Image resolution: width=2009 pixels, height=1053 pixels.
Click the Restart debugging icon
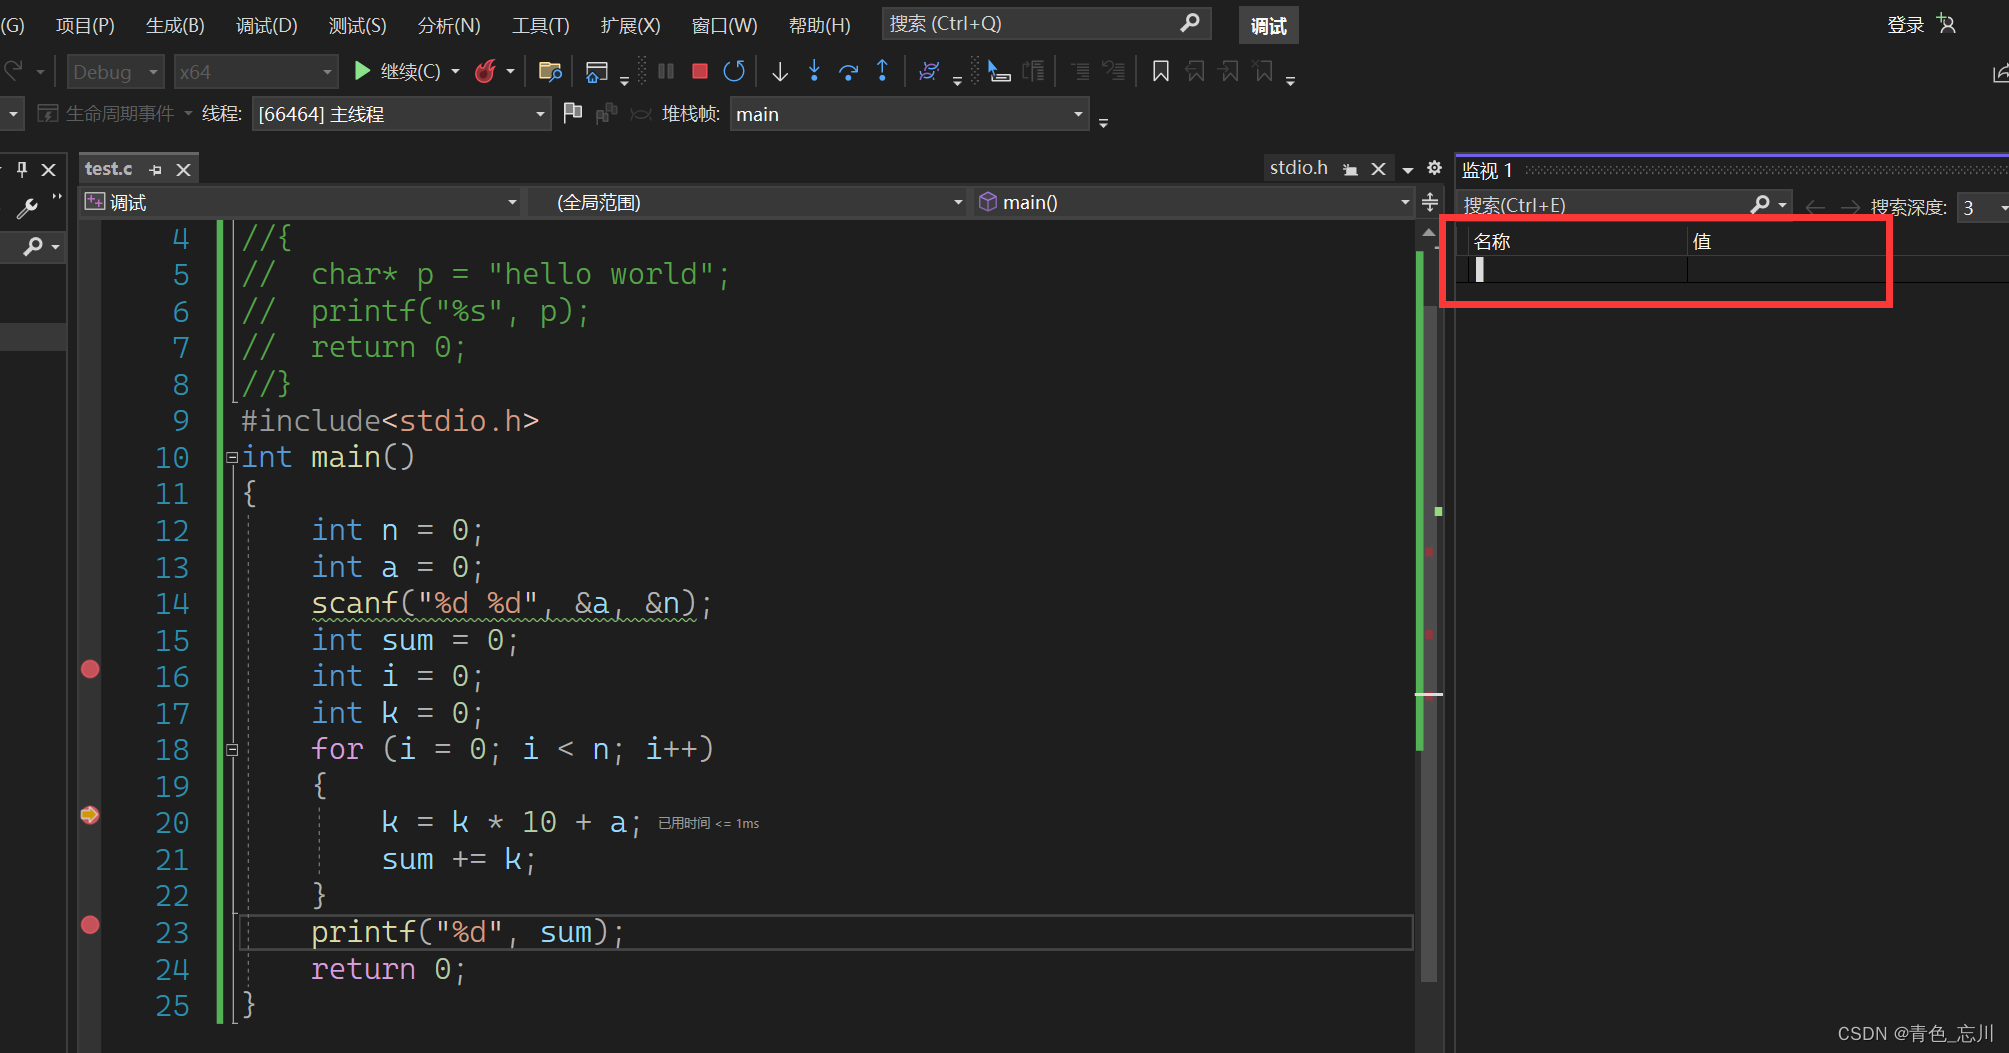point(734,71)
